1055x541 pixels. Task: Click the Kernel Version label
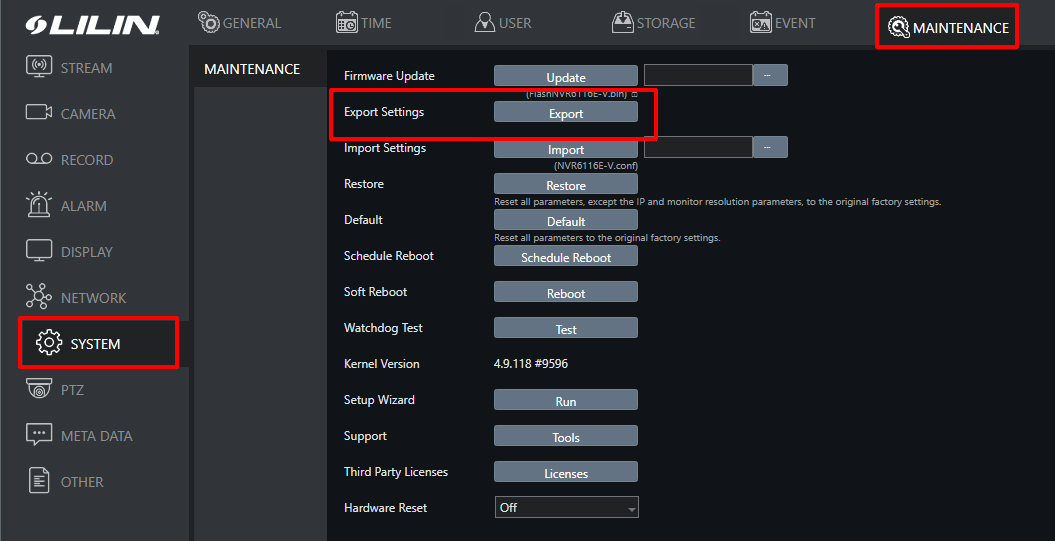click(x=381, y=363)
